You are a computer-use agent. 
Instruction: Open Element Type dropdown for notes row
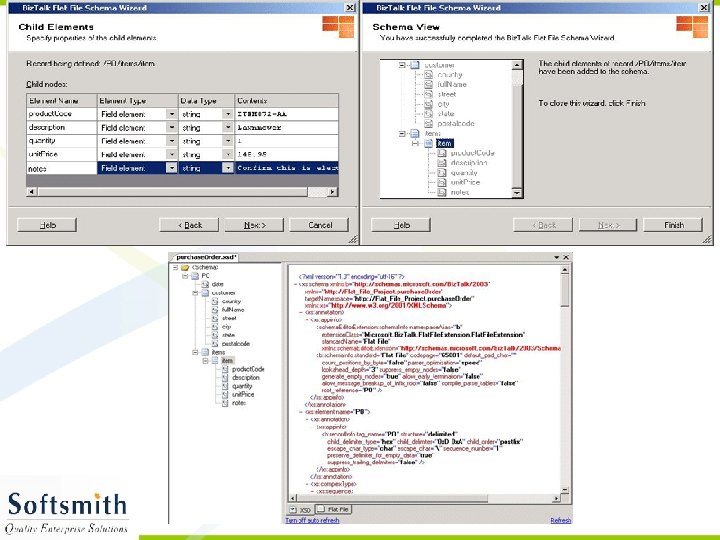click(171, 168)
